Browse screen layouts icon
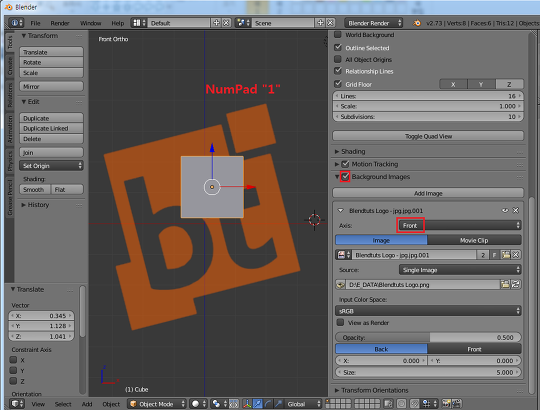The width and height of the screenshot is (540, 410). pos(139,23)
